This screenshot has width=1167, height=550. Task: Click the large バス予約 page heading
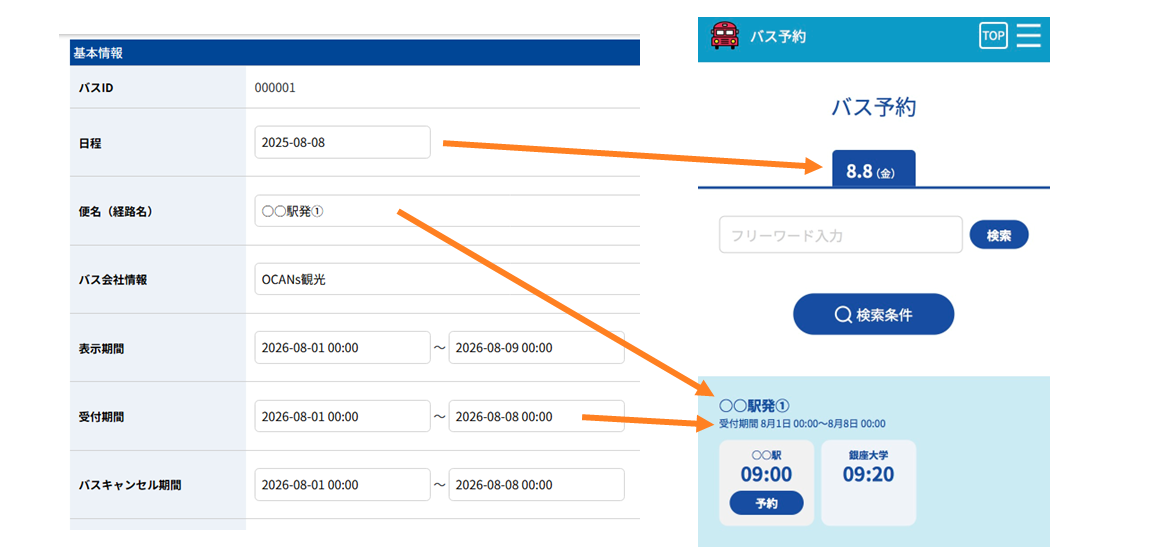(x=874, y=107)
